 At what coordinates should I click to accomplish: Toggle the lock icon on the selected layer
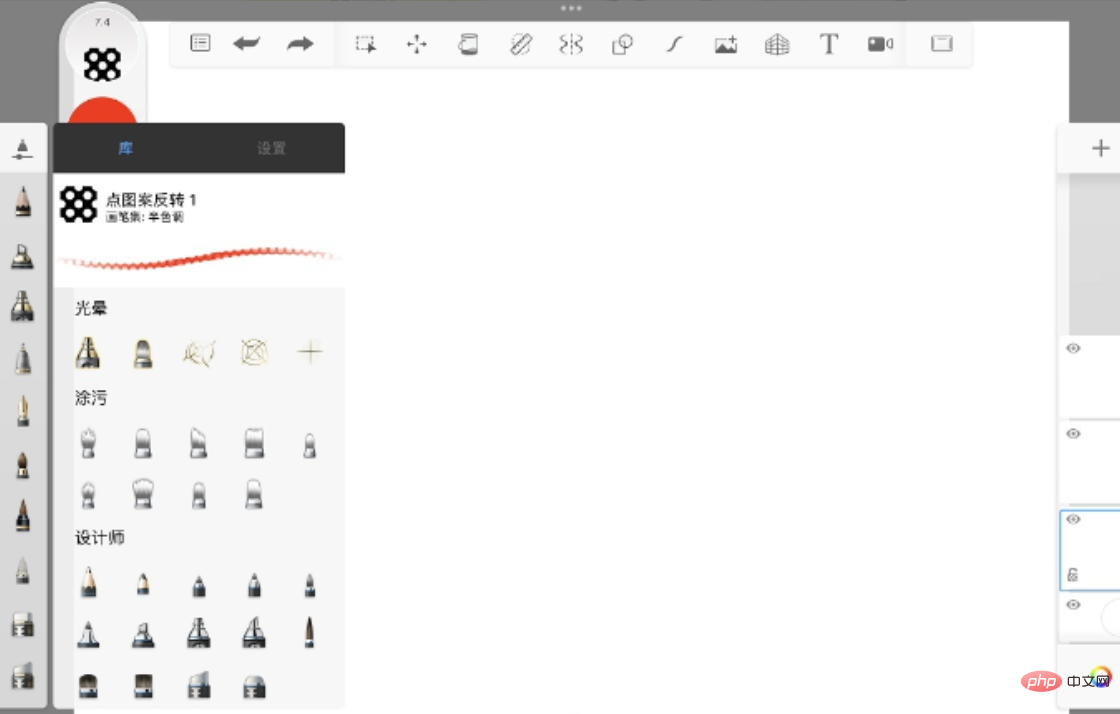pos(1072,574)
